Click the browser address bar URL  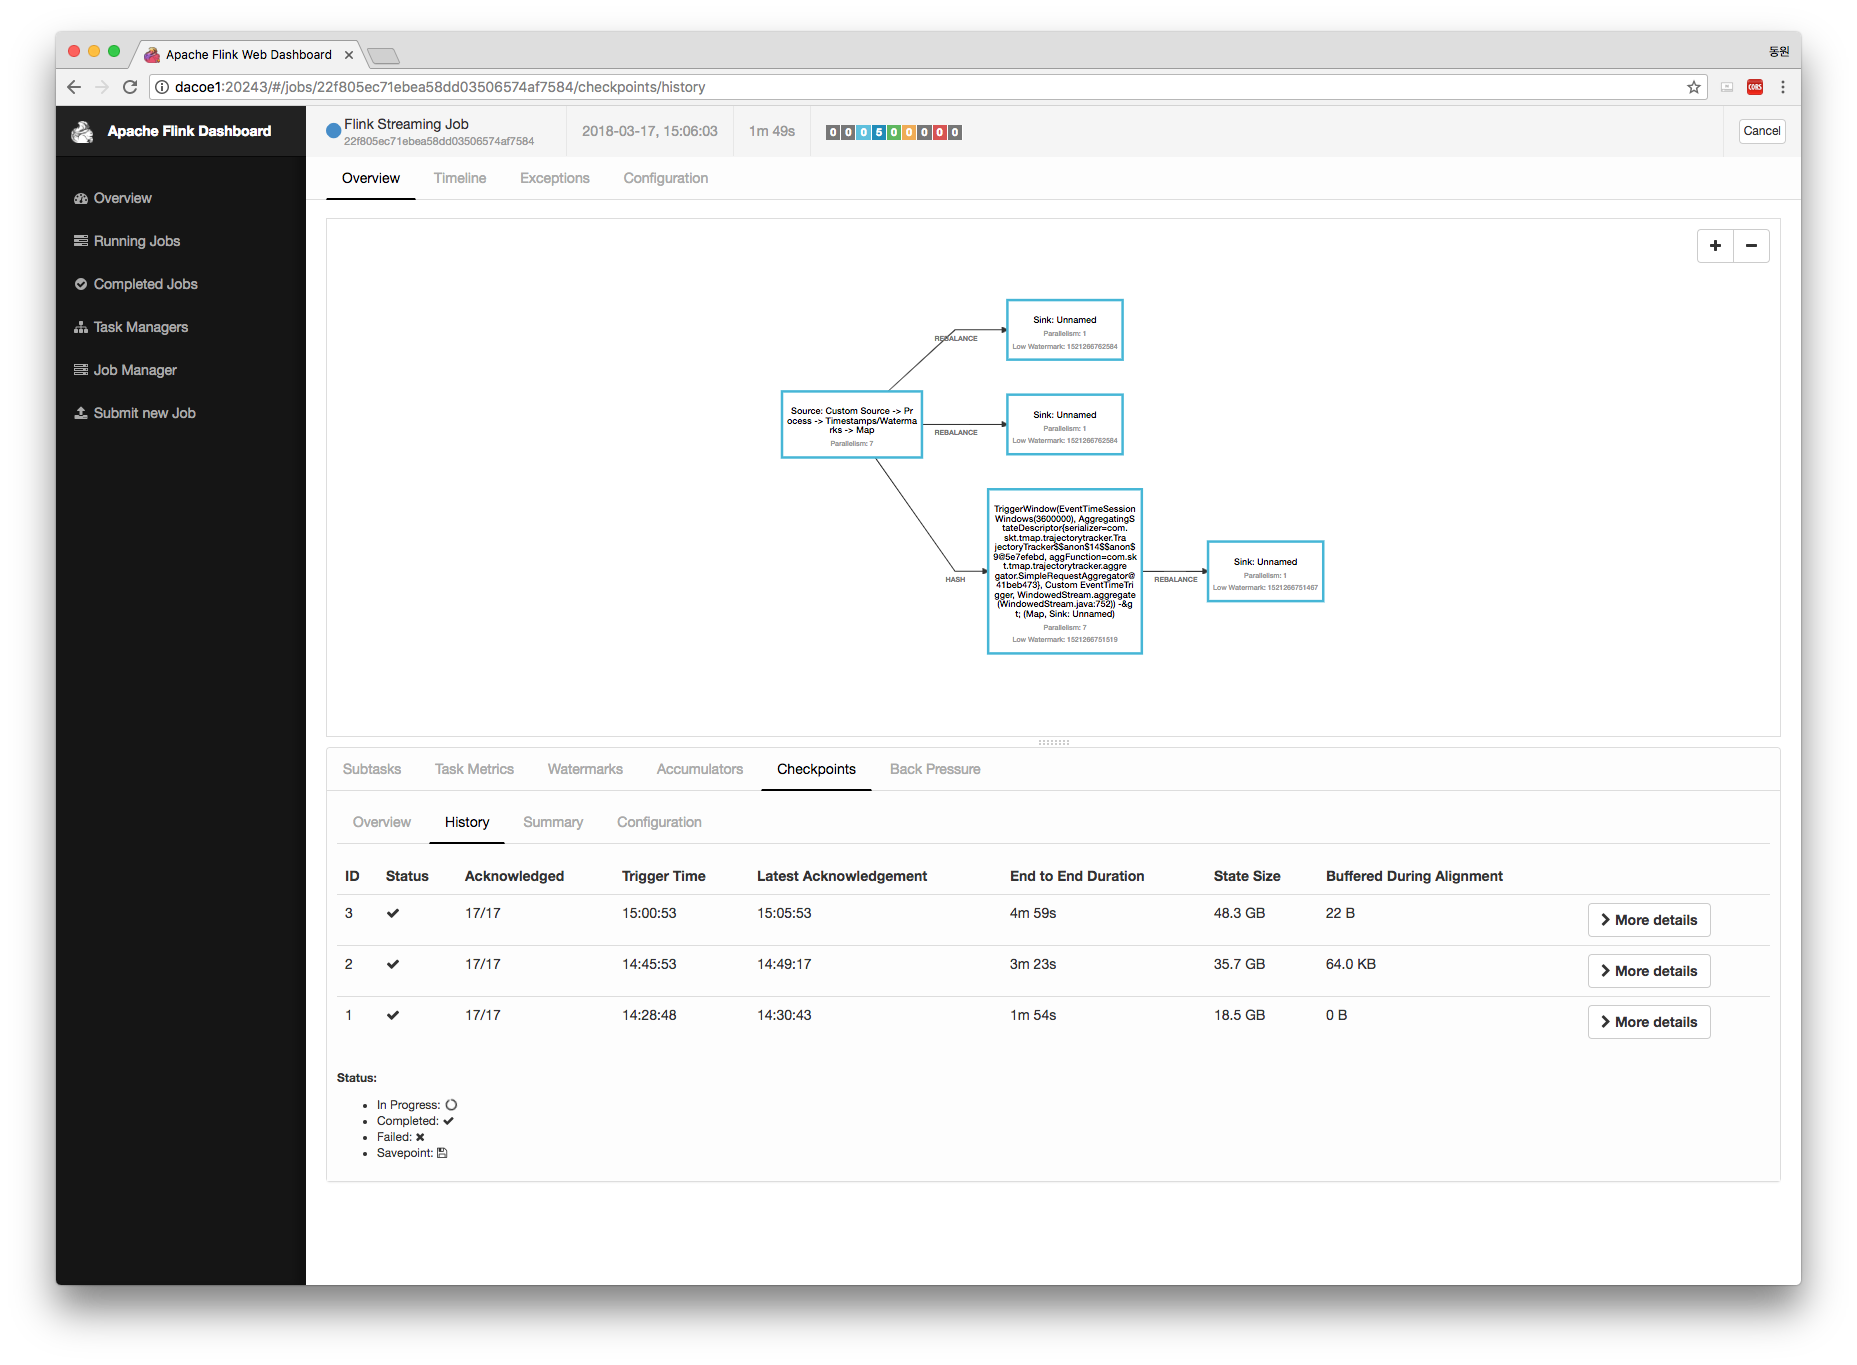point(440,87)
